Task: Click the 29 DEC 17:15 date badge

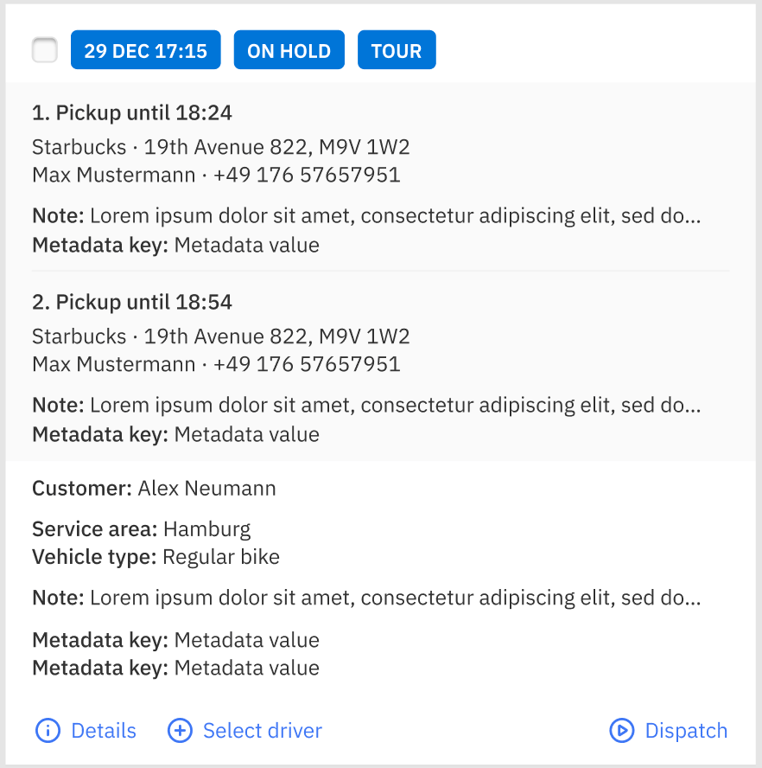Action: tap(145, 50)
